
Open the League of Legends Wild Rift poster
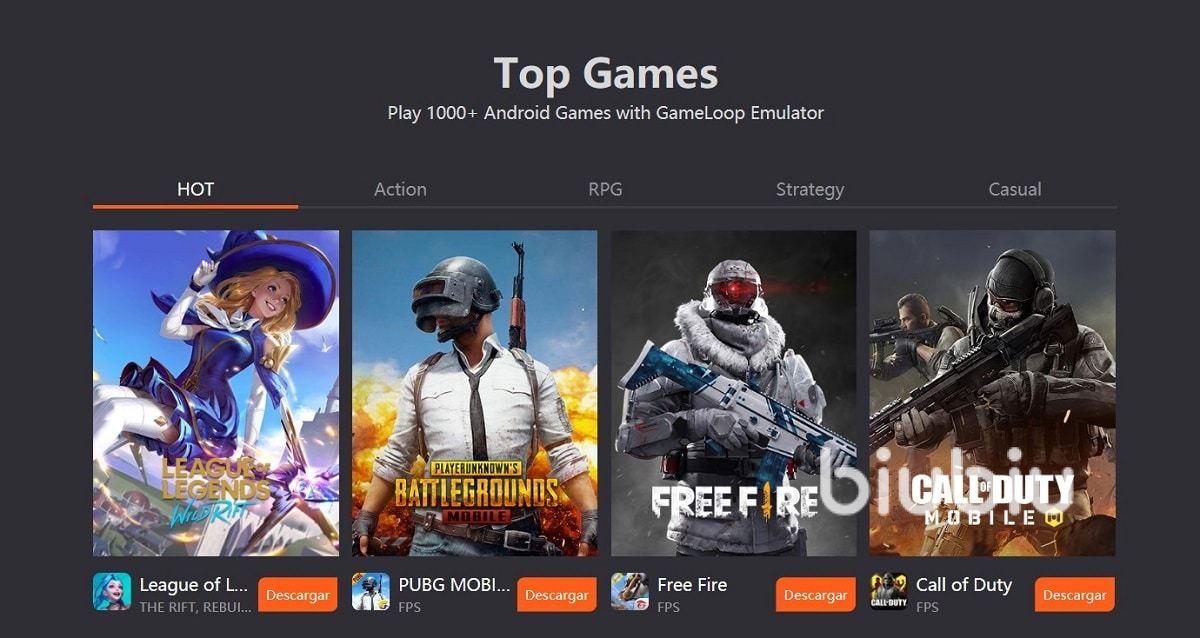point(216,393)
